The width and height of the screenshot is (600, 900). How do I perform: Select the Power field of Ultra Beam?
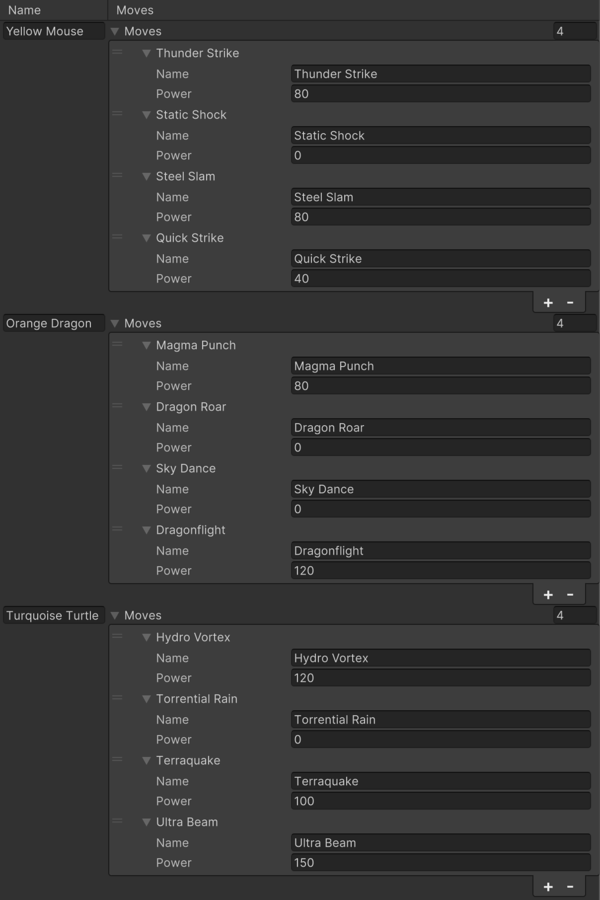pos(440,862)
